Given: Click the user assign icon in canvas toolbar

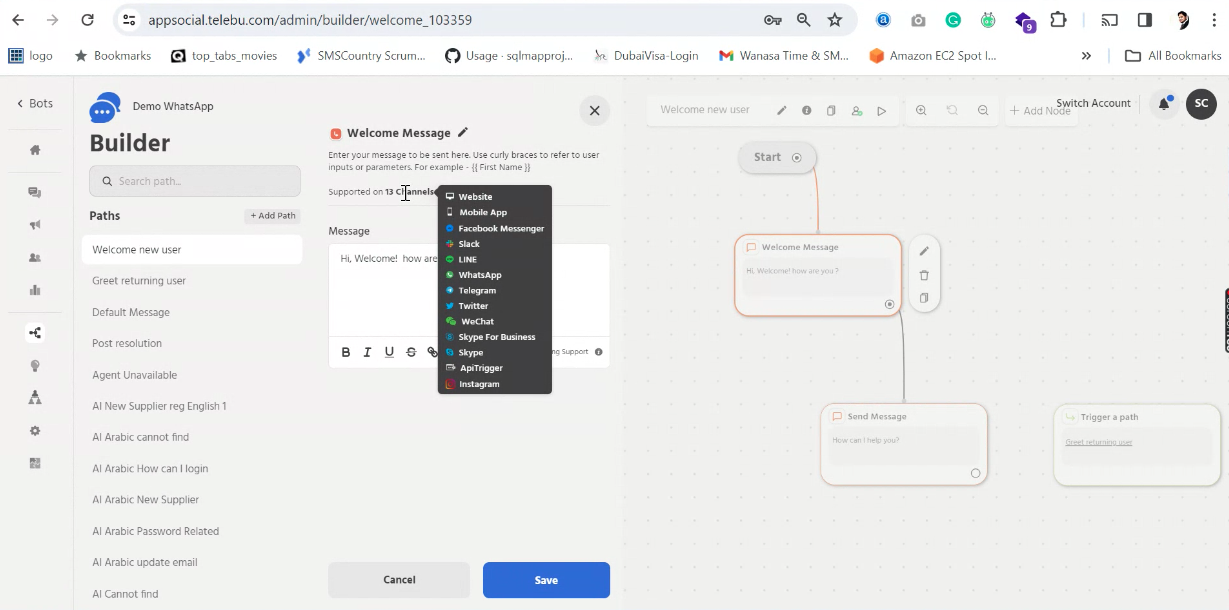Looking at the screenshot, I should [857, 111].
